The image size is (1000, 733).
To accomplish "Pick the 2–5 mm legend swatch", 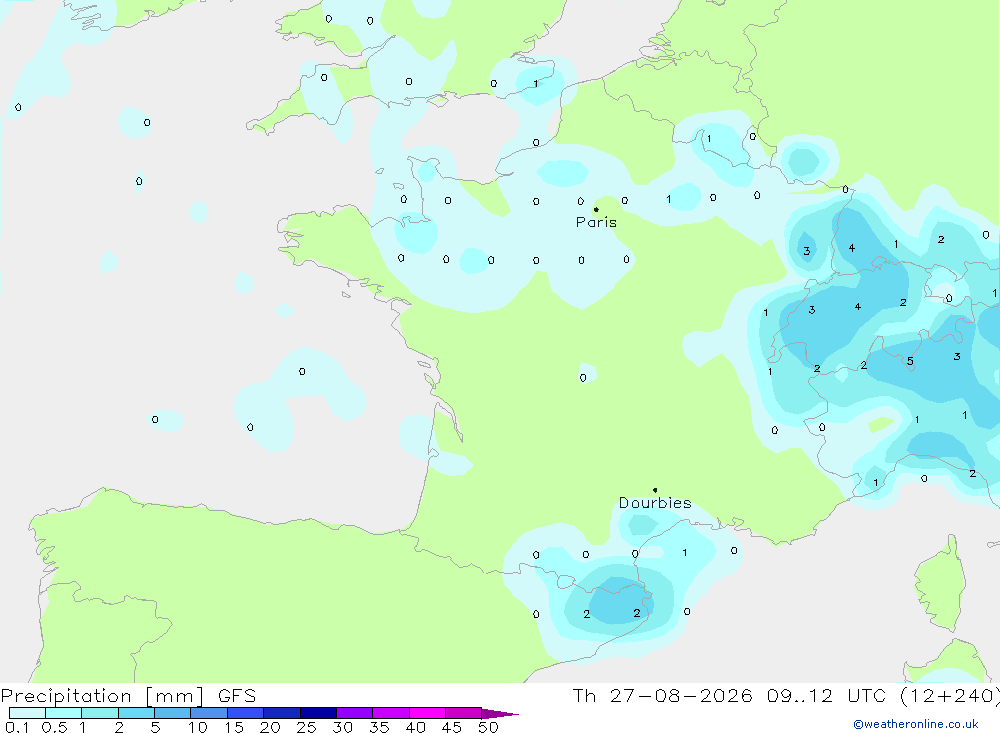I will coord(136,713).
